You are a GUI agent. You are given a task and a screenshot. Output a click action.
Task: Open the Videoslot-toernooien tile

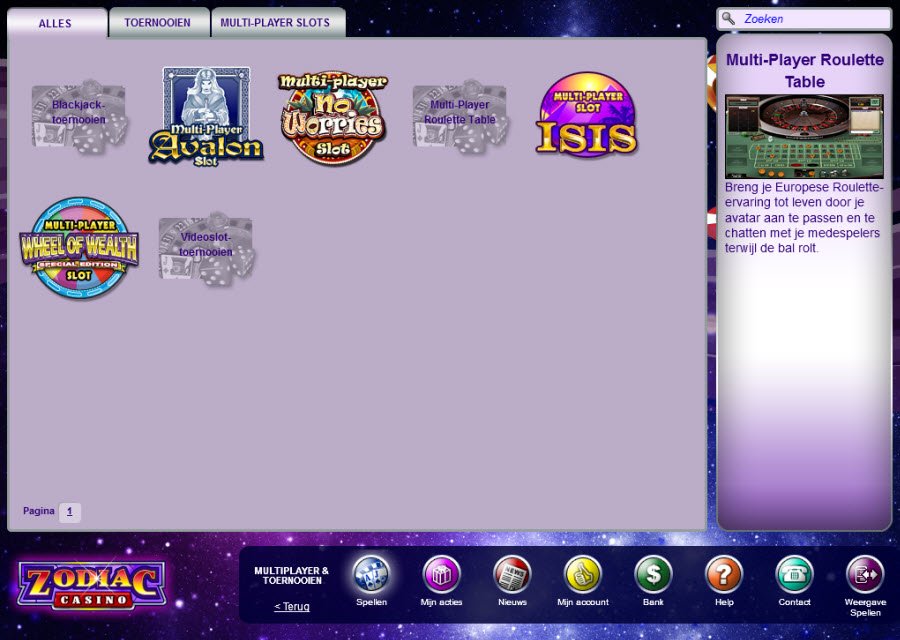206,249
